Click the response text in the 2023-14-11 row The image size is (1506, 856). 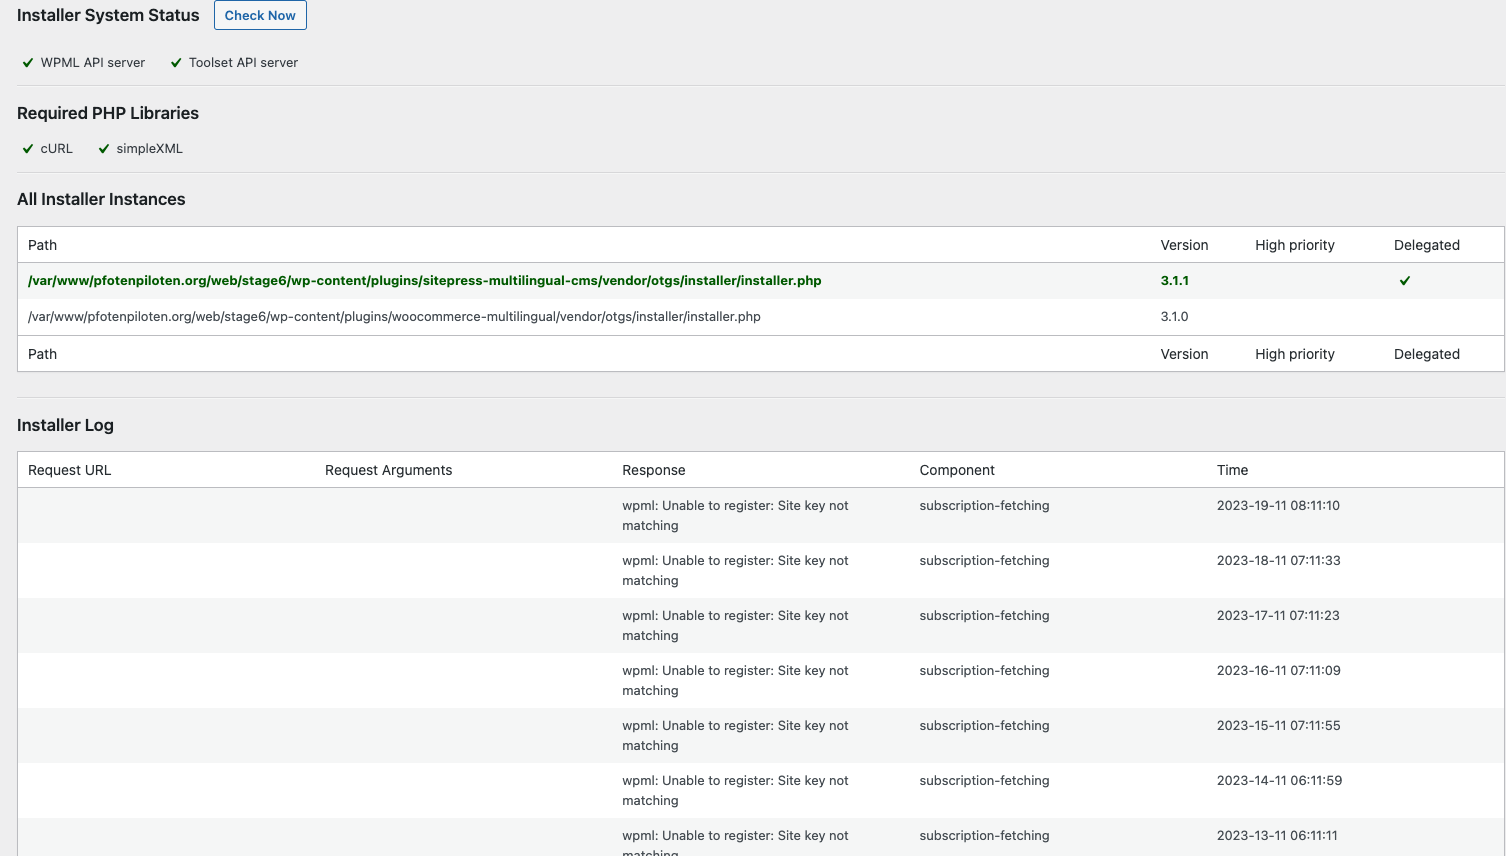point(735,791)
